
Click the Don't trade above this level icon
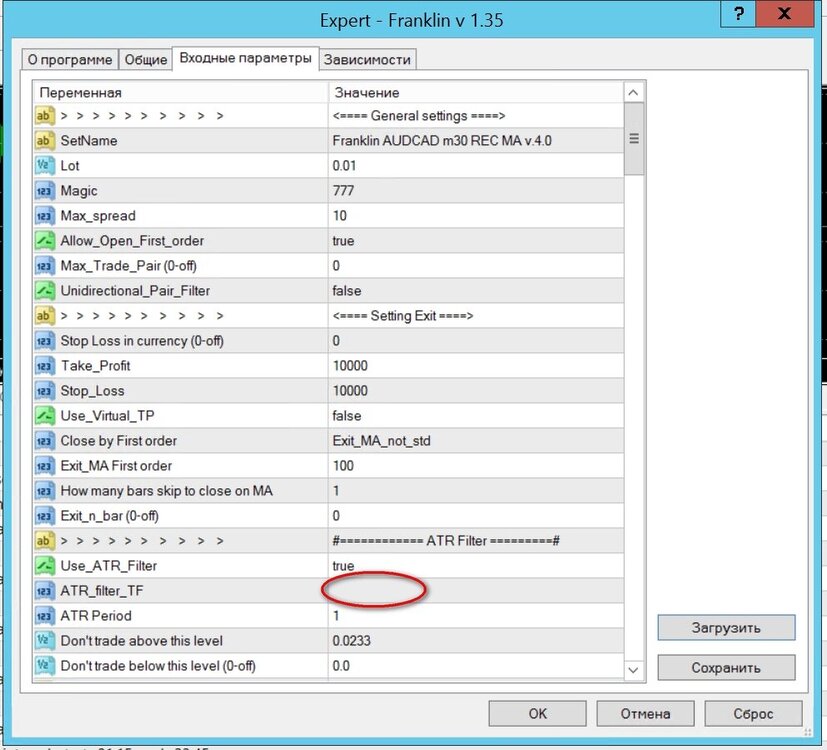tap(44, 641)
